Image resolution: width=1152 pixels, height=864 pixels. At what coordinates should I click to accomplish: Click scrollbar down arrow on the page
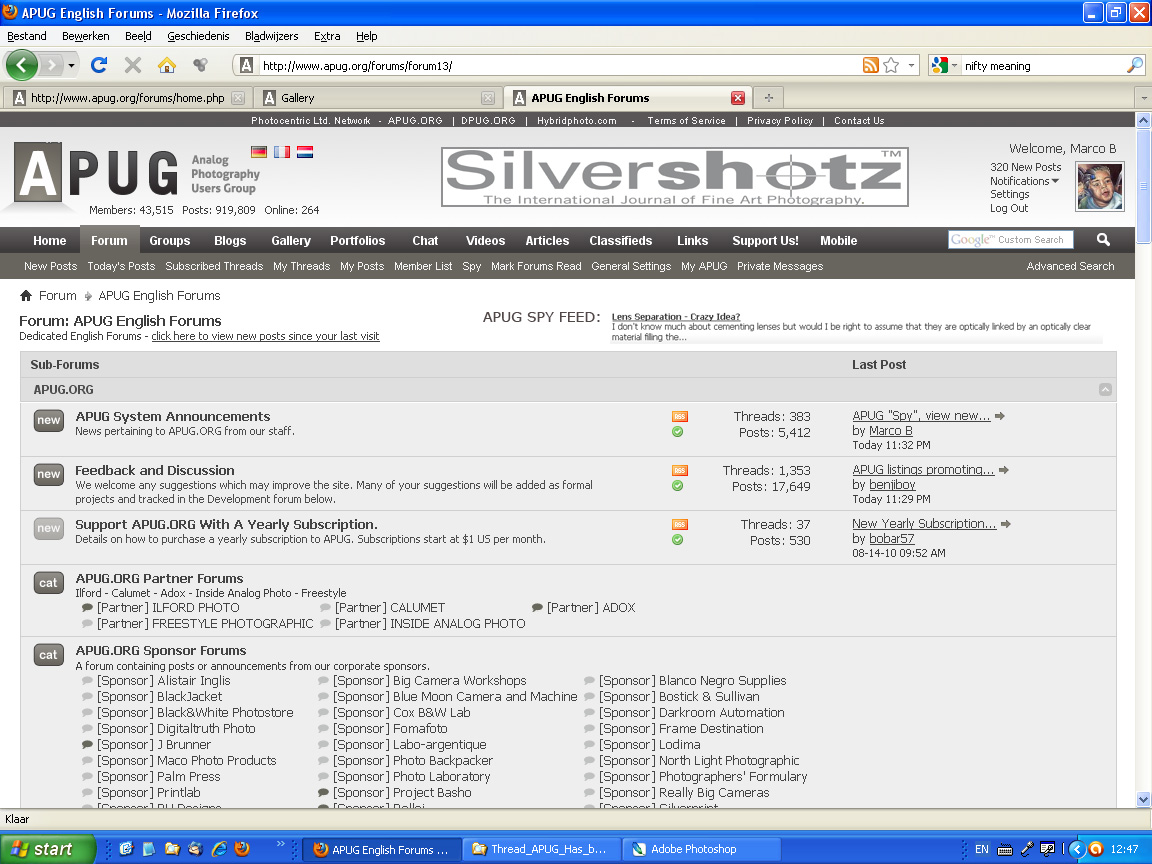[1143, 800]
